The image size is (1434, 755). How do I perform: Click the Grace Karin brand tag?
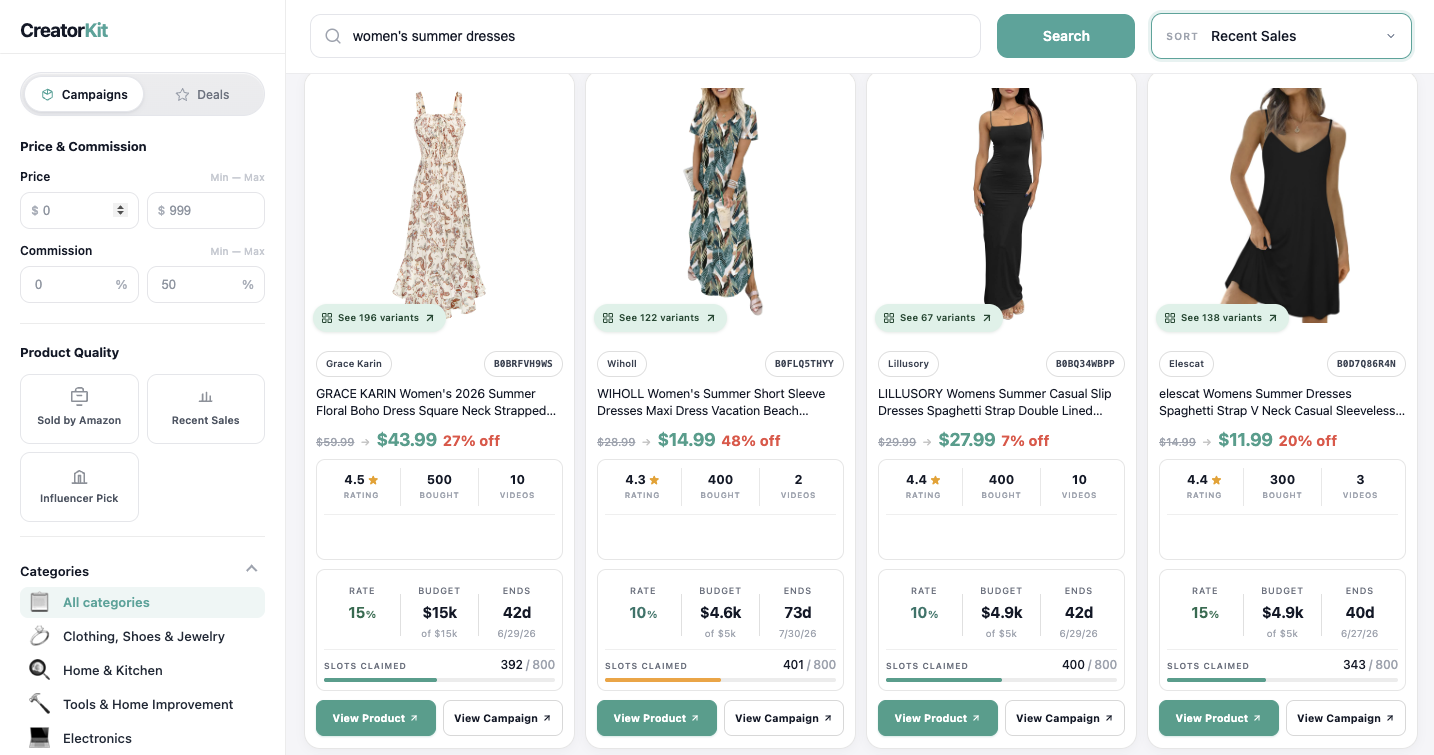click(x=354, y=363)
